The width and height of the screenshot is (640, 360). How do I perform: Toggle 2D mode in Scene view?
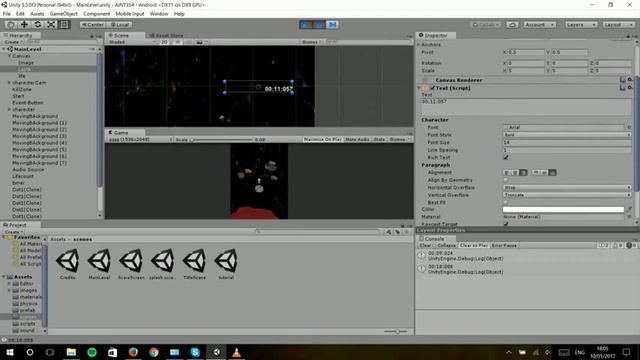tap(164, 42)
